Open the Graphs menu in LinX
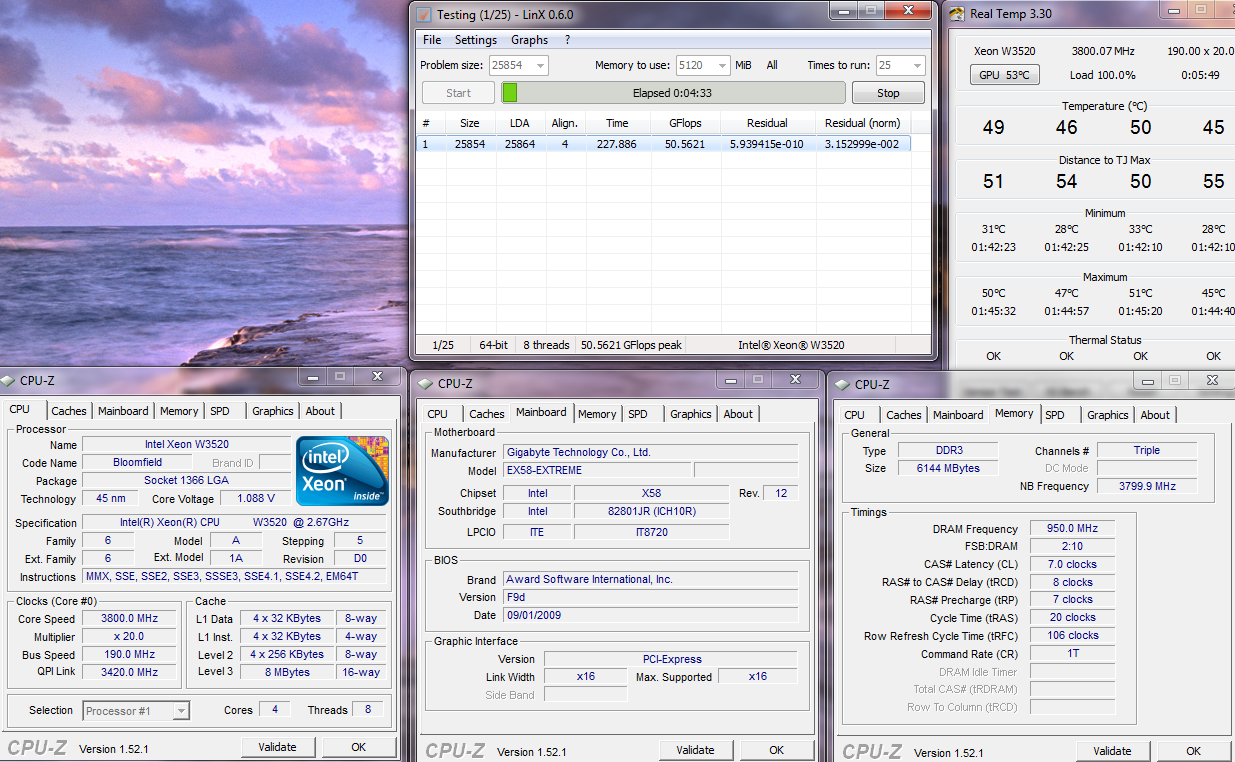This screenshot has width=1235, height=762. 529,40
